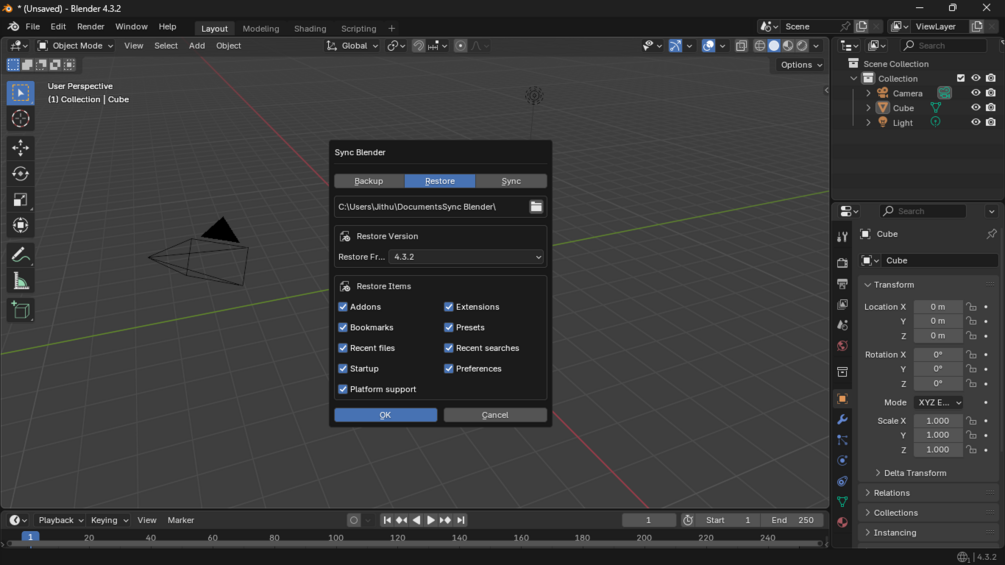Dismiss the dialog with Cancel

click(495, 415)
